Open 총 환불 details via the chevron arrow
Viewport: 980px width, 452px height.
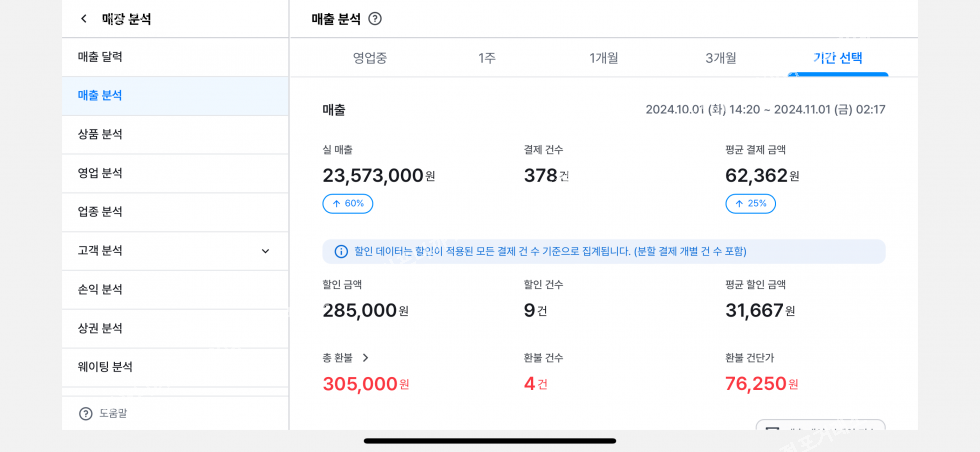pyautogui.click(x=365, y=358)
